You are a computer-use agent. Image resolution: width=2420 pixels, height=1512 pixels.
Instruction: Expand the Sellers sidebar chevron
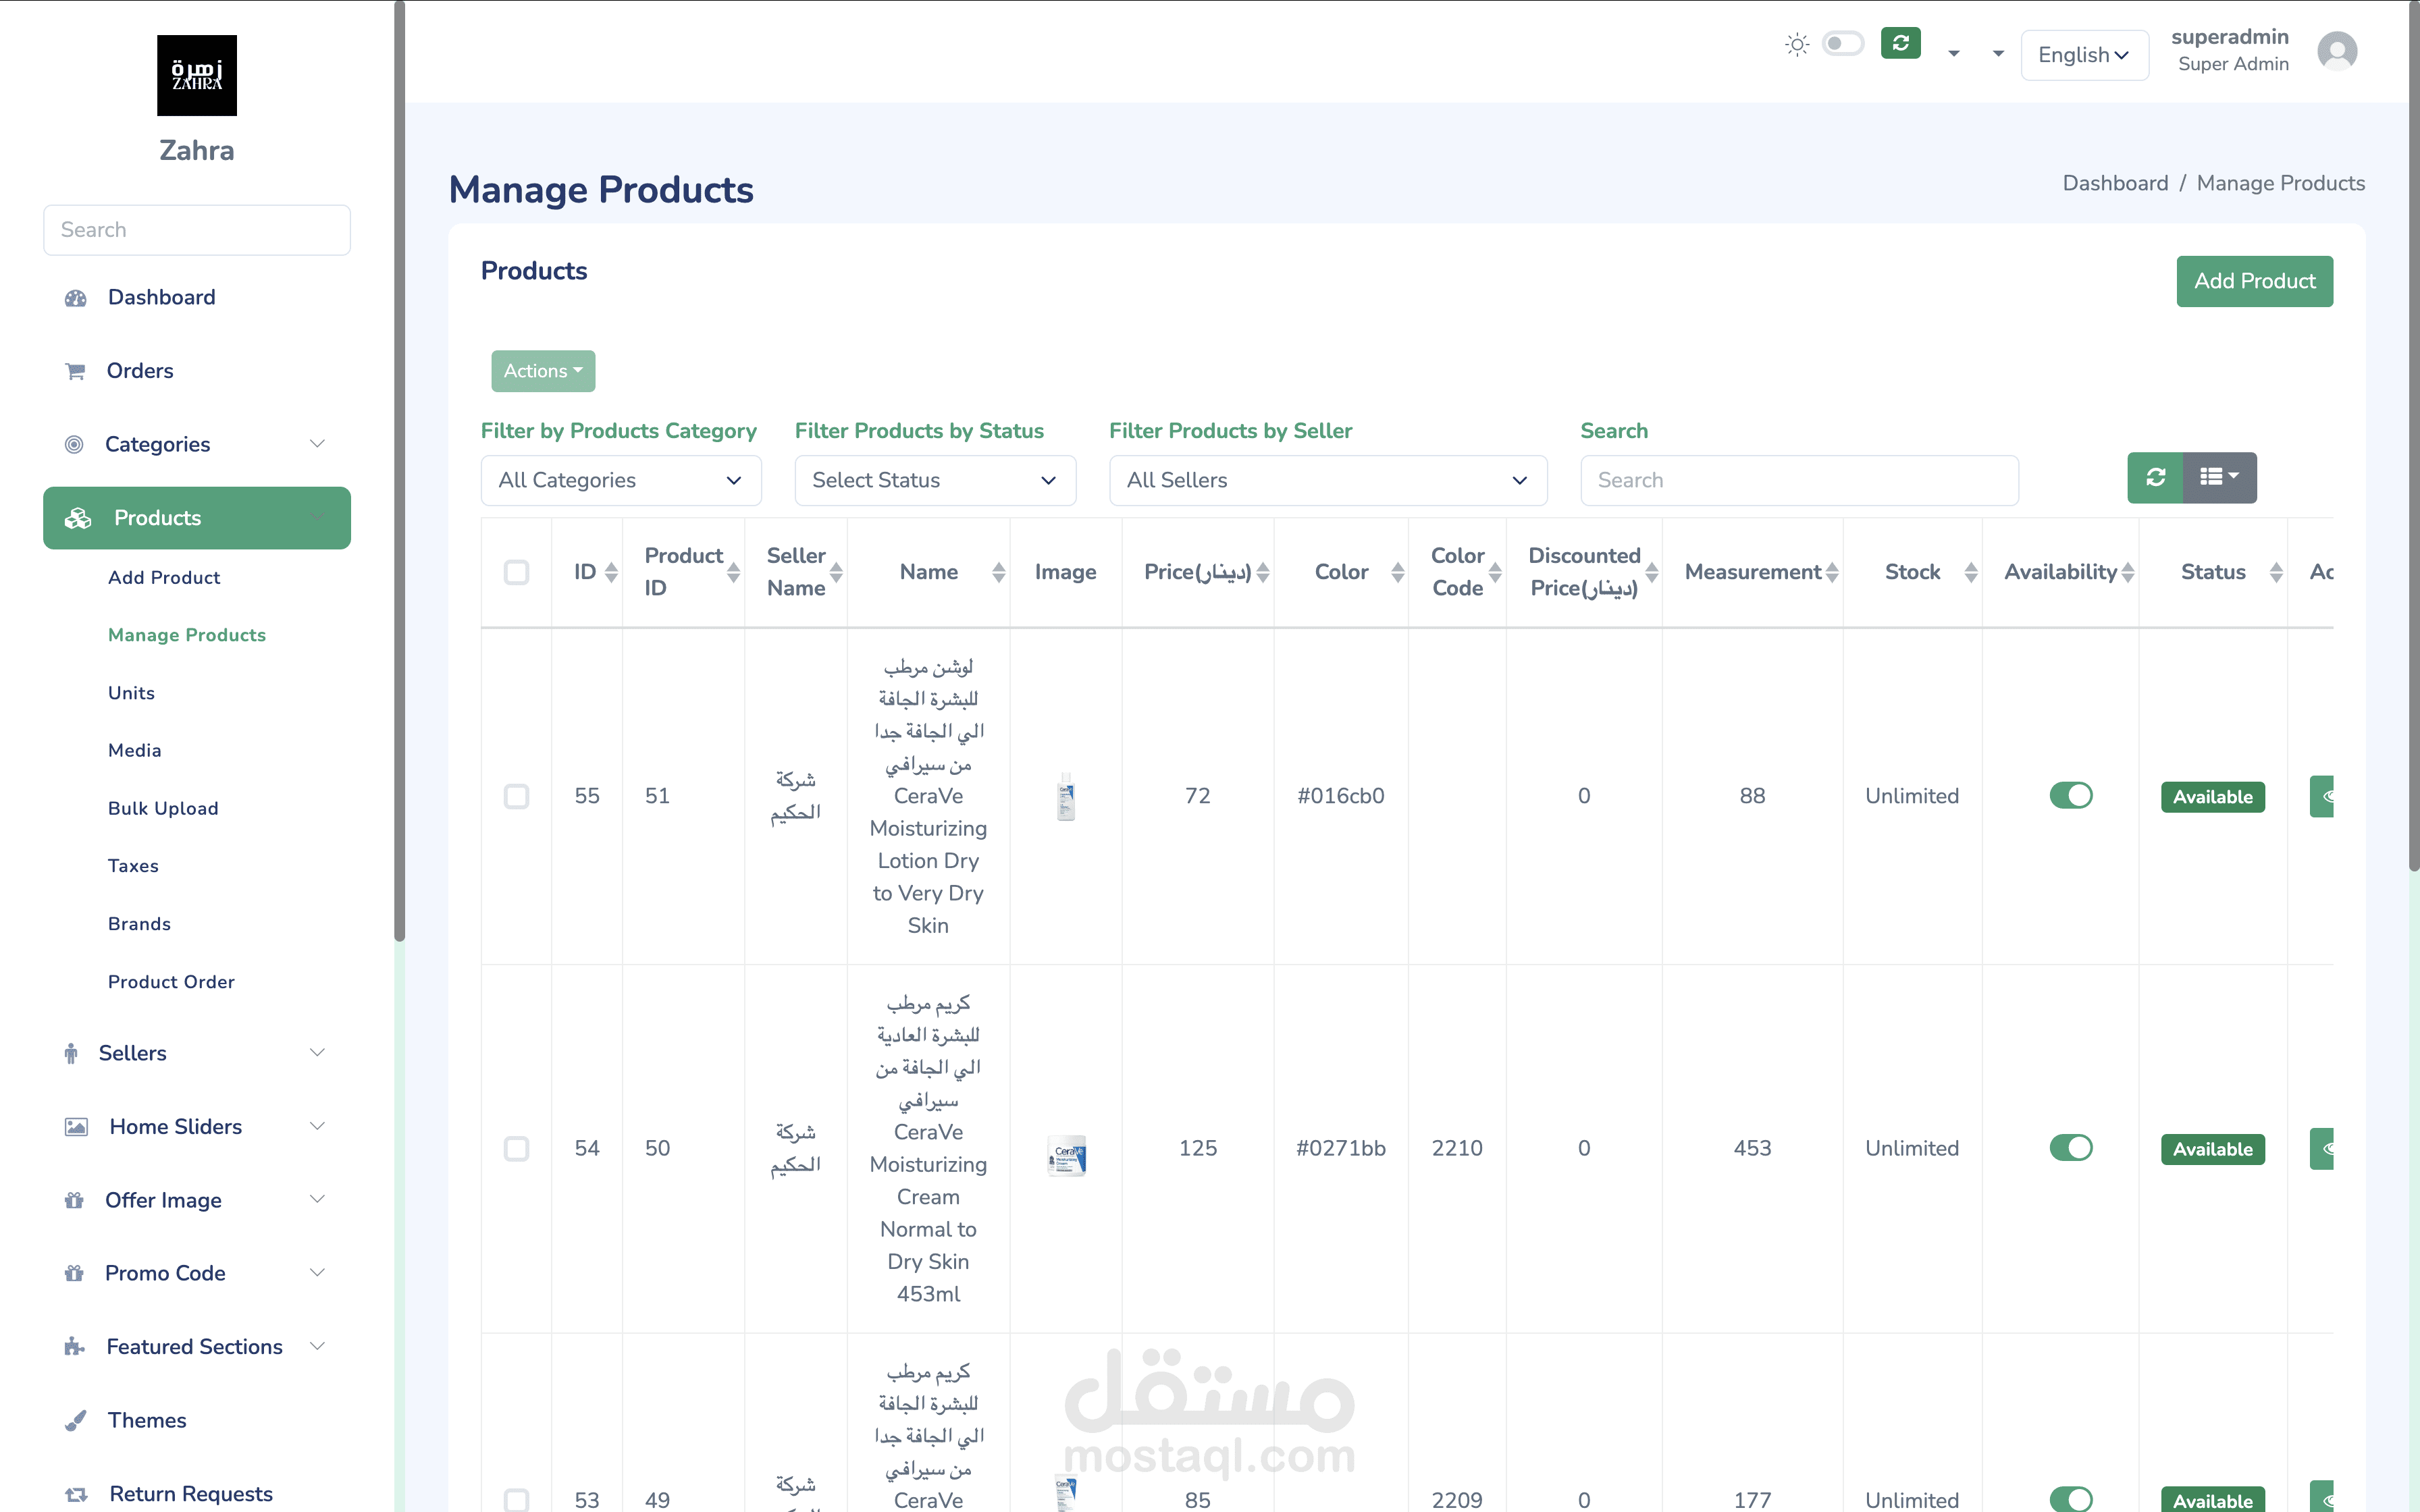point(318,1053)
